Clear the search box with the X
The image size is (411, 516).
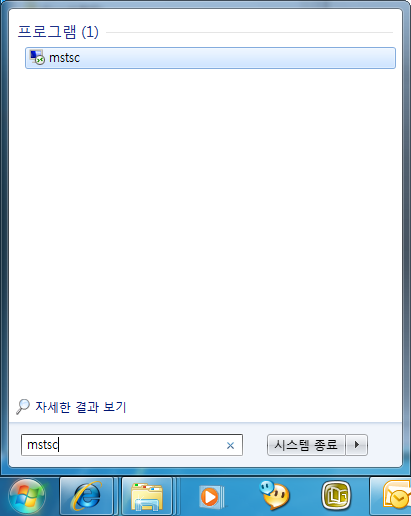230,445
